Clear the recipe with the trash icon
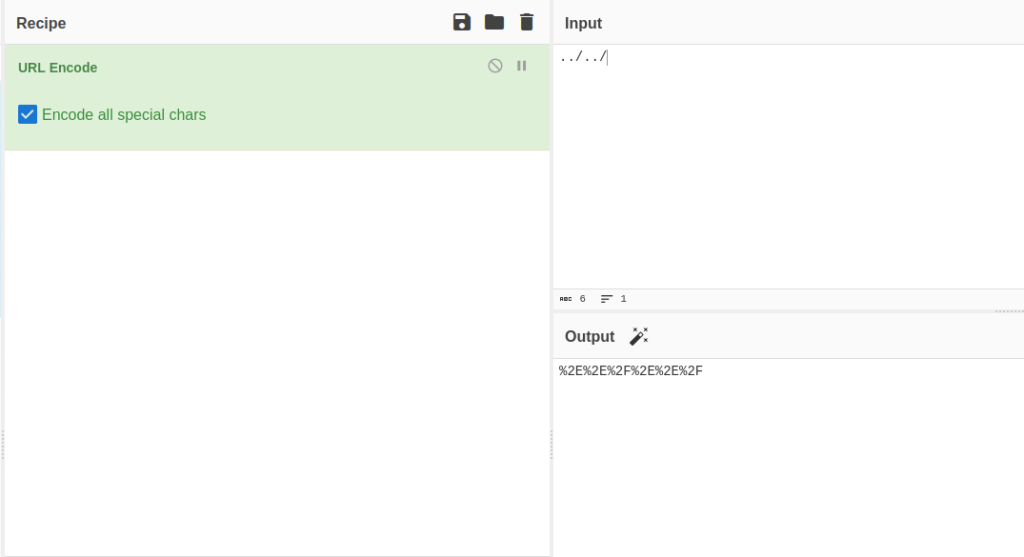 coord(526,22)
